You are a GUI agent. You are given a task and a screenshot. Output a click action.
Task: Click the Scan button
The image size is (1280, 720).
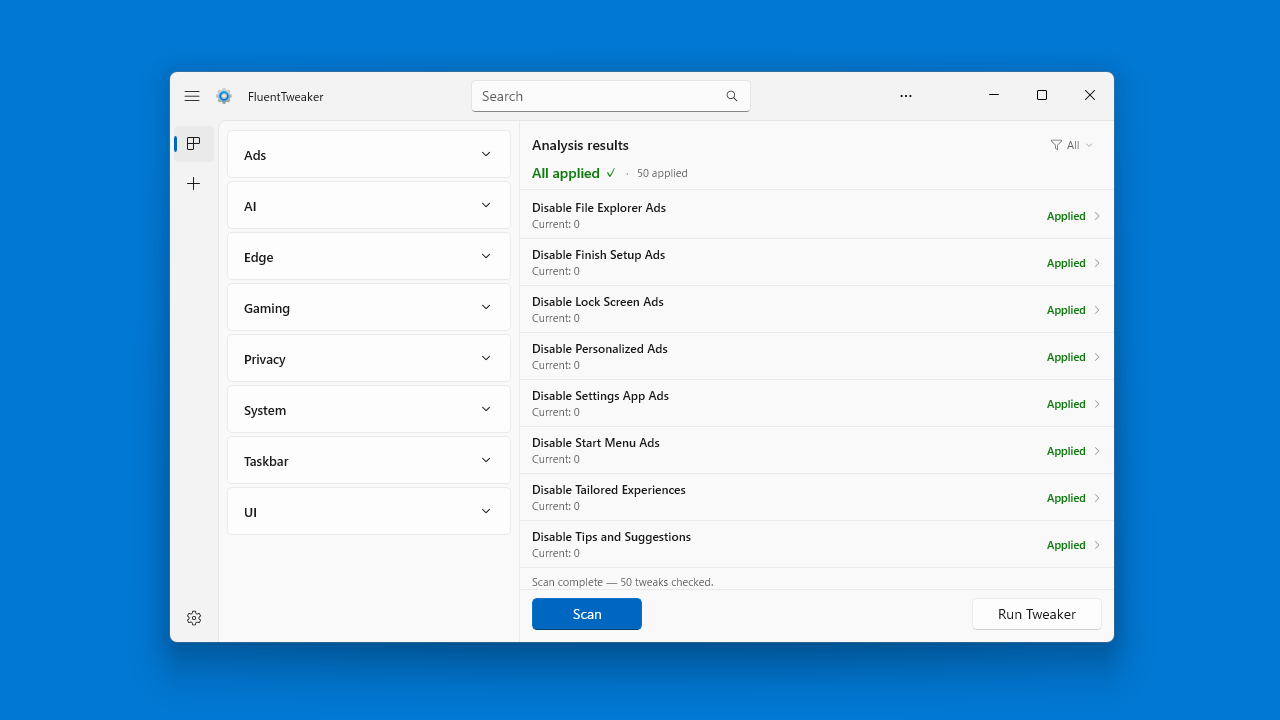point(587,614)
